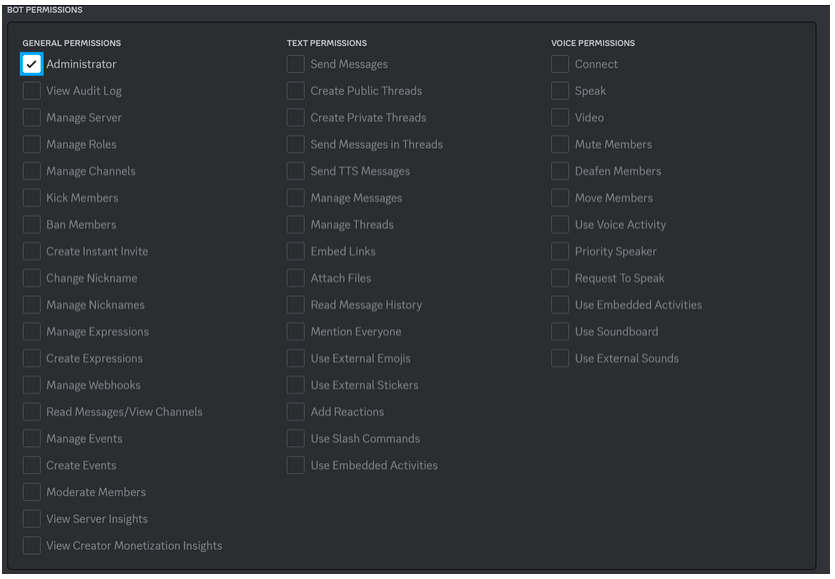This screenshot has height=579, width=835.
Task: Enable Send Messages in Threads
Action: pyautogui.click(x=296, y=144)
